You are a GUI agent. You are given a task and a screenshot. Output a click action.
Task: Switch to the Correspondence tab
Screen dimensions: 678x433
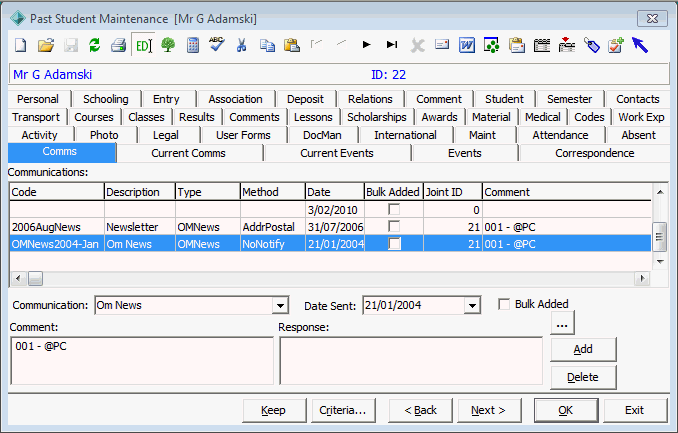595,153
